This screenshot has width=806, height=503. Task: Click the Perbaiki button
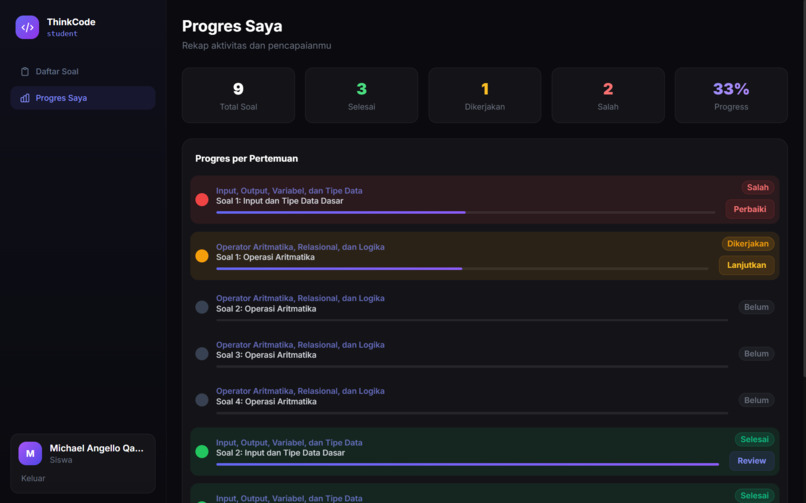coord(749,209)
